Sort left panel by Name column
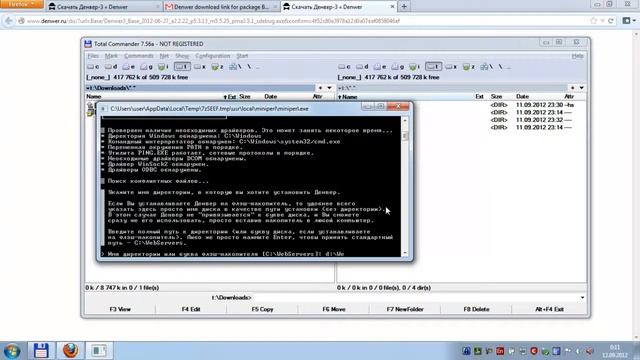Image resolution: width=640 pixels, height=360 pixels. 94,97
